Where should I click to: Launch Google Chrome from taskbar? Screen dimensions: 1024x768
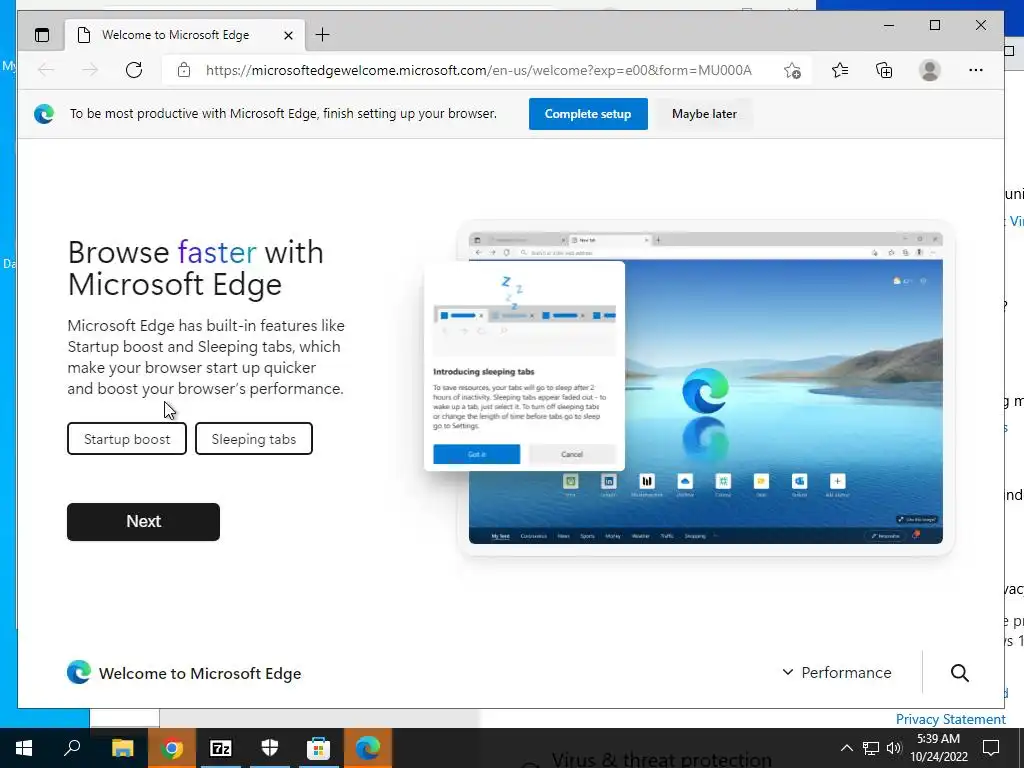tap(172, 748)
